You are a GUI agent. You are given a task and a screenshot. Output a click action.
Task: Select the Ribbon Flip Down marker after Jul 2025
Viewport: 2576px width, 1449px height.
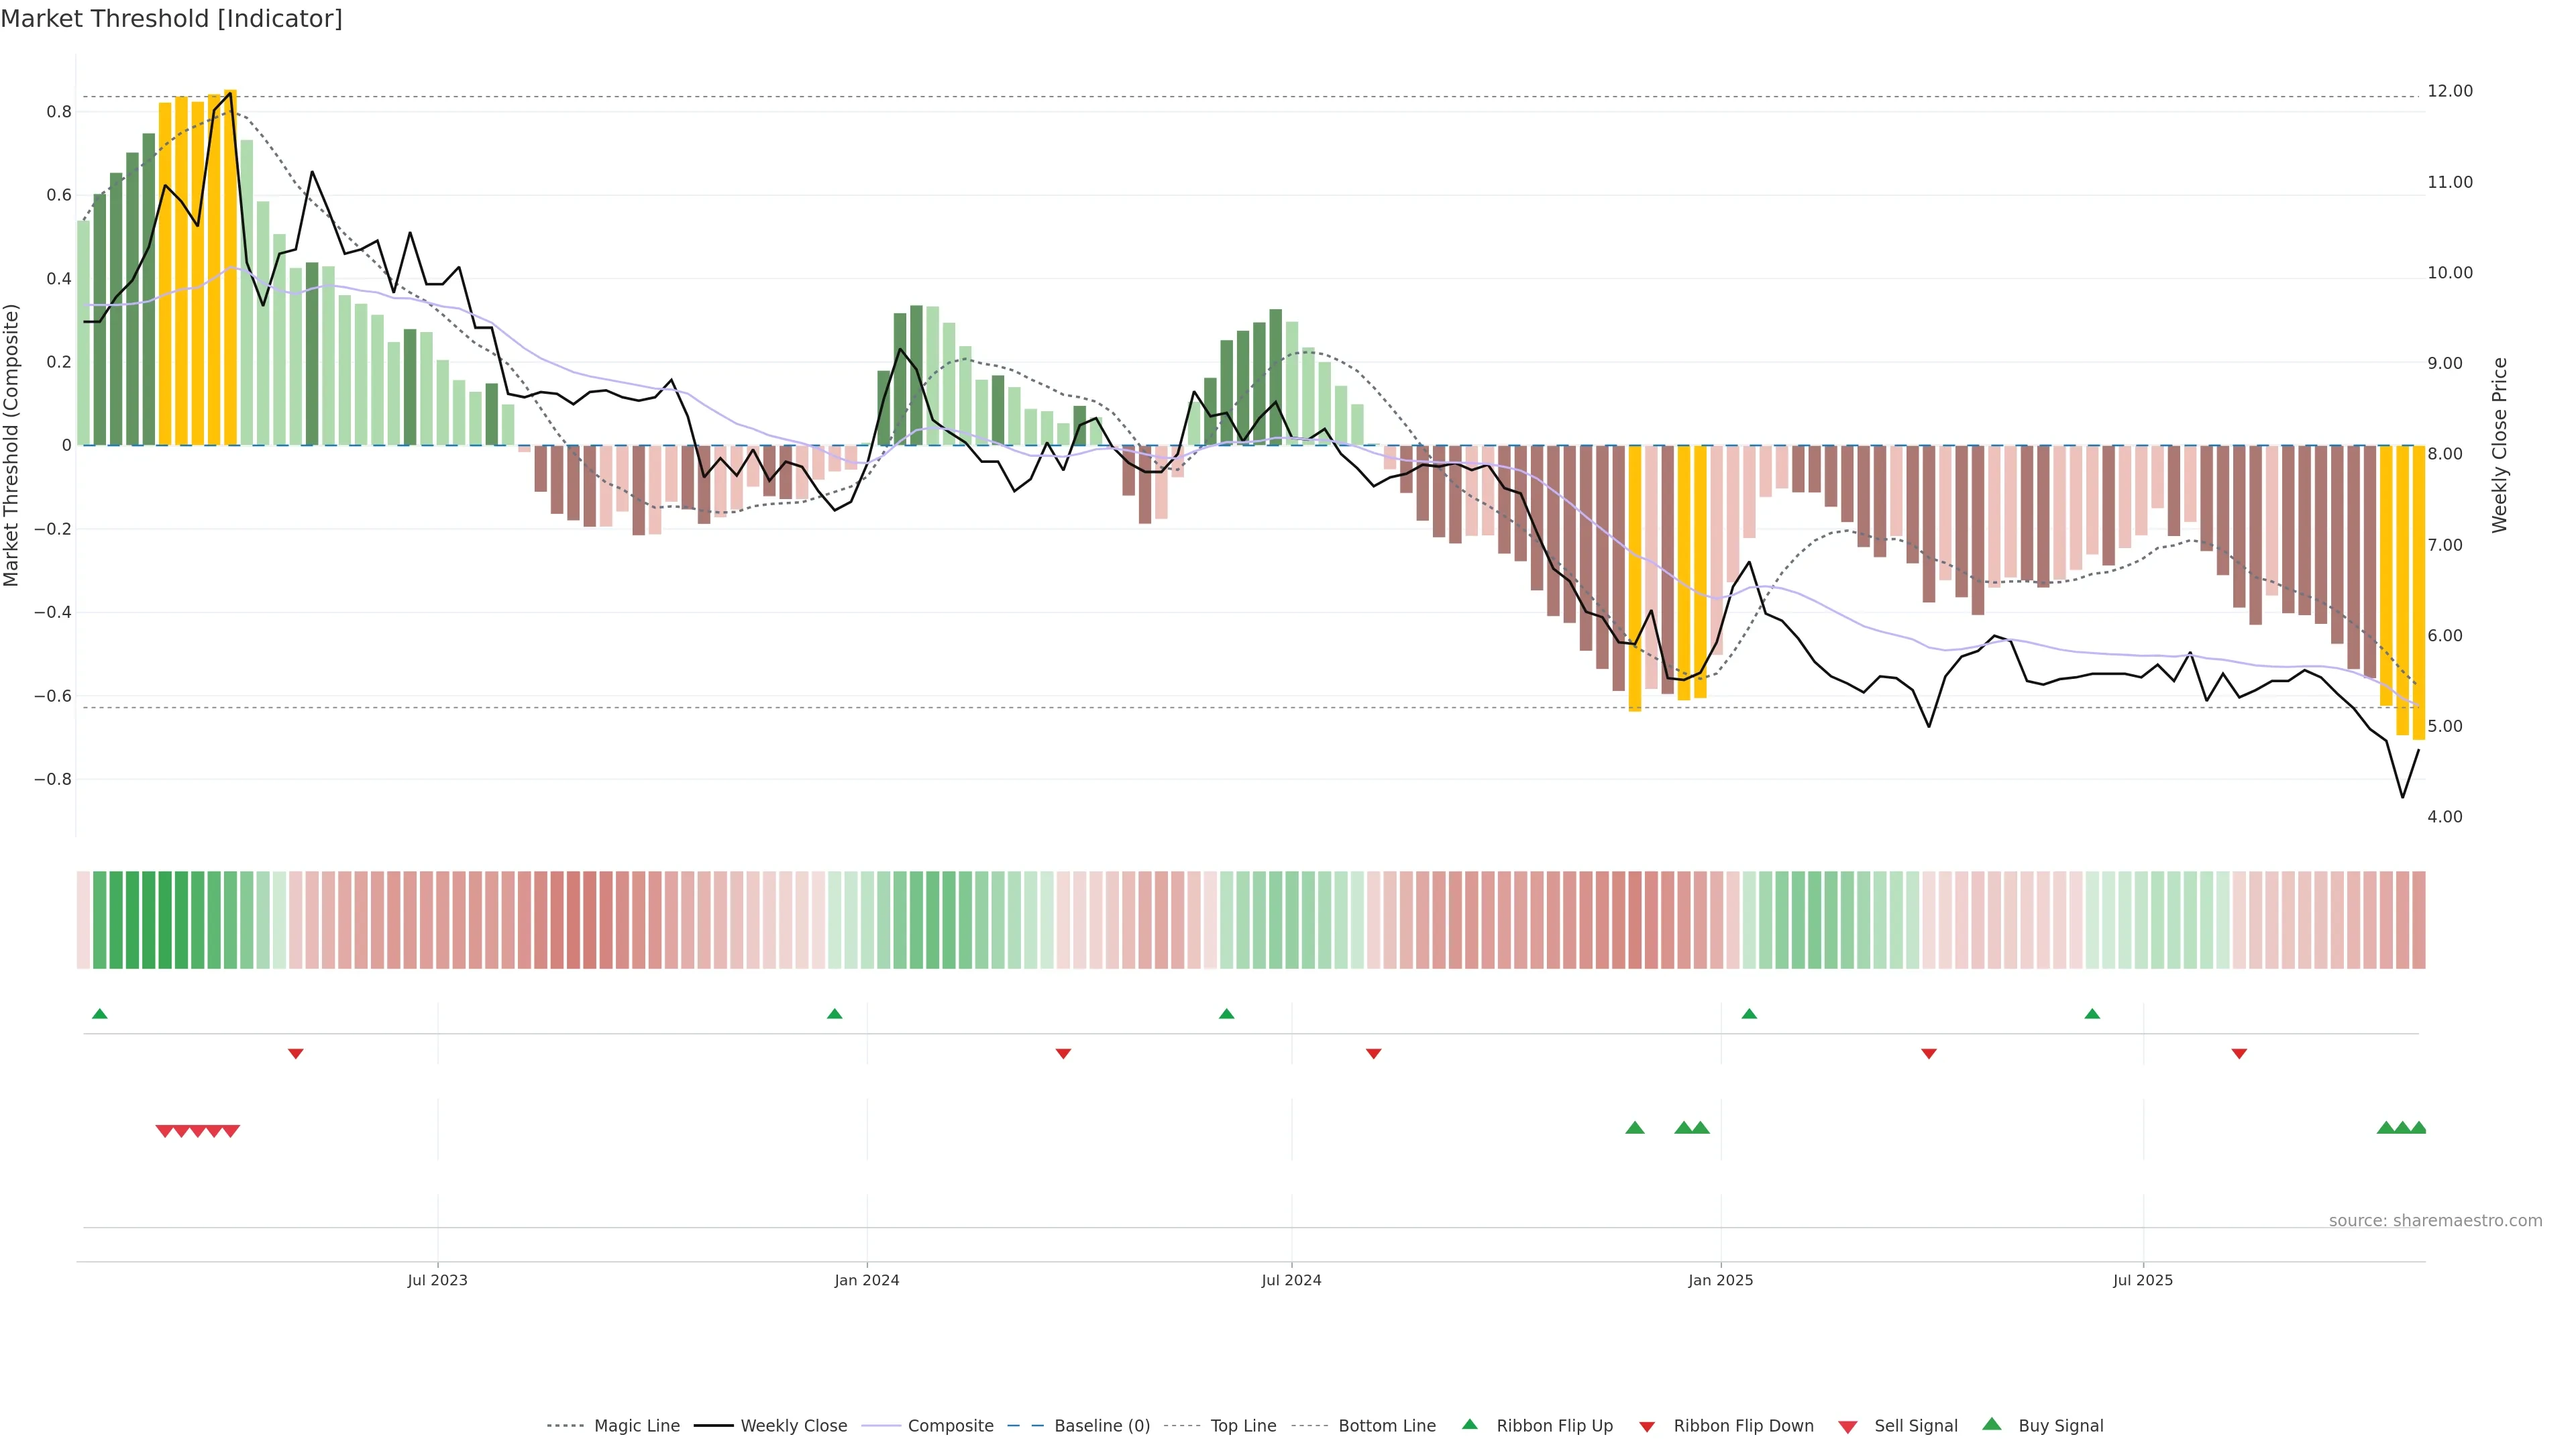coord(2239,1054)
